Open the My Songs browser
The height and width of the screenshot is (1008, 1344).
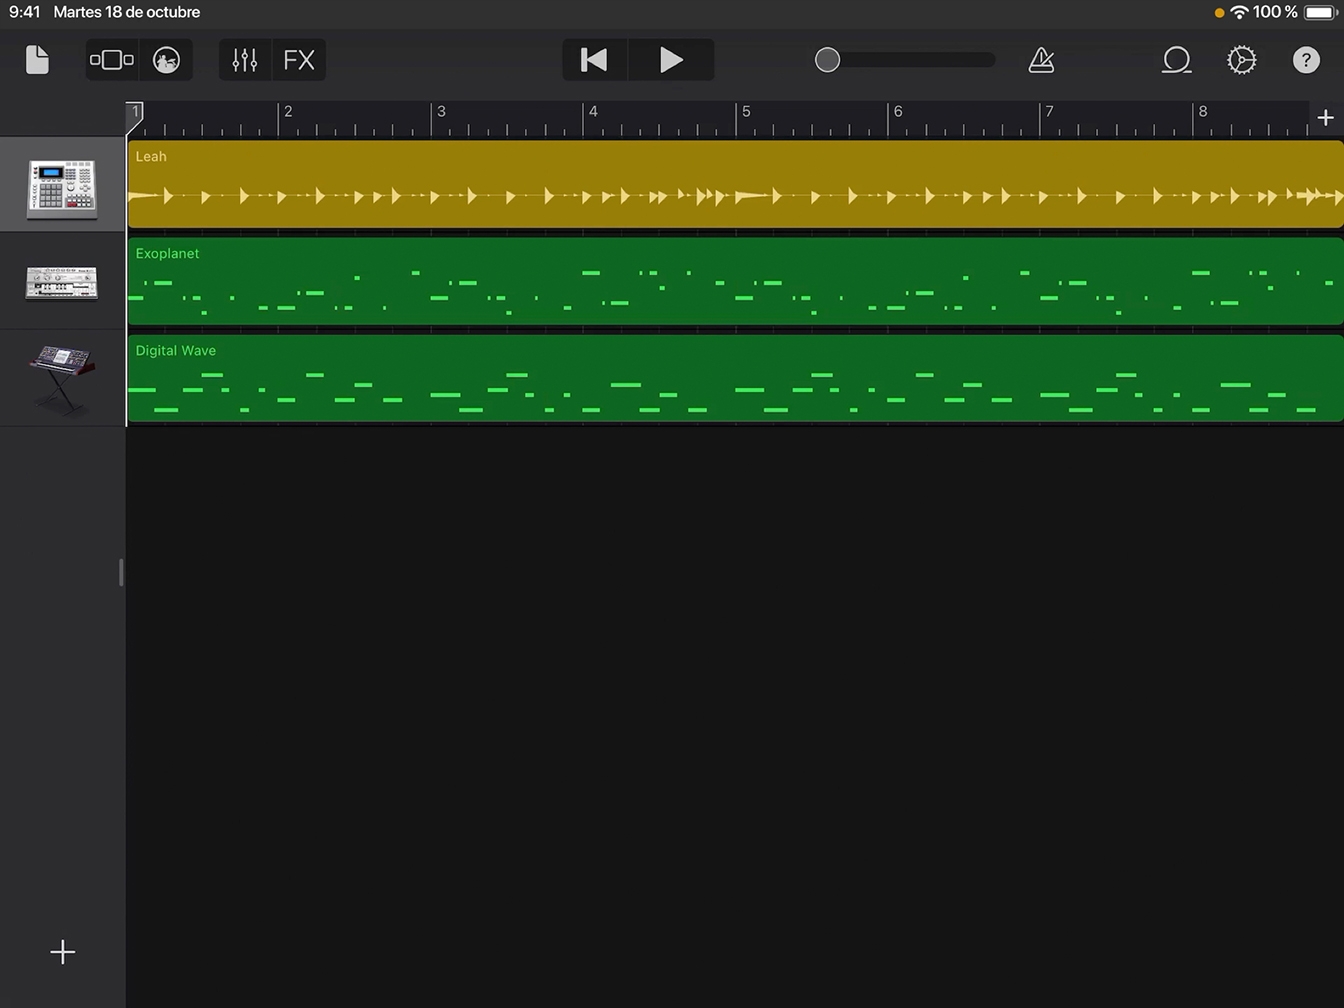pyautogui.click(x=37, y=60)
